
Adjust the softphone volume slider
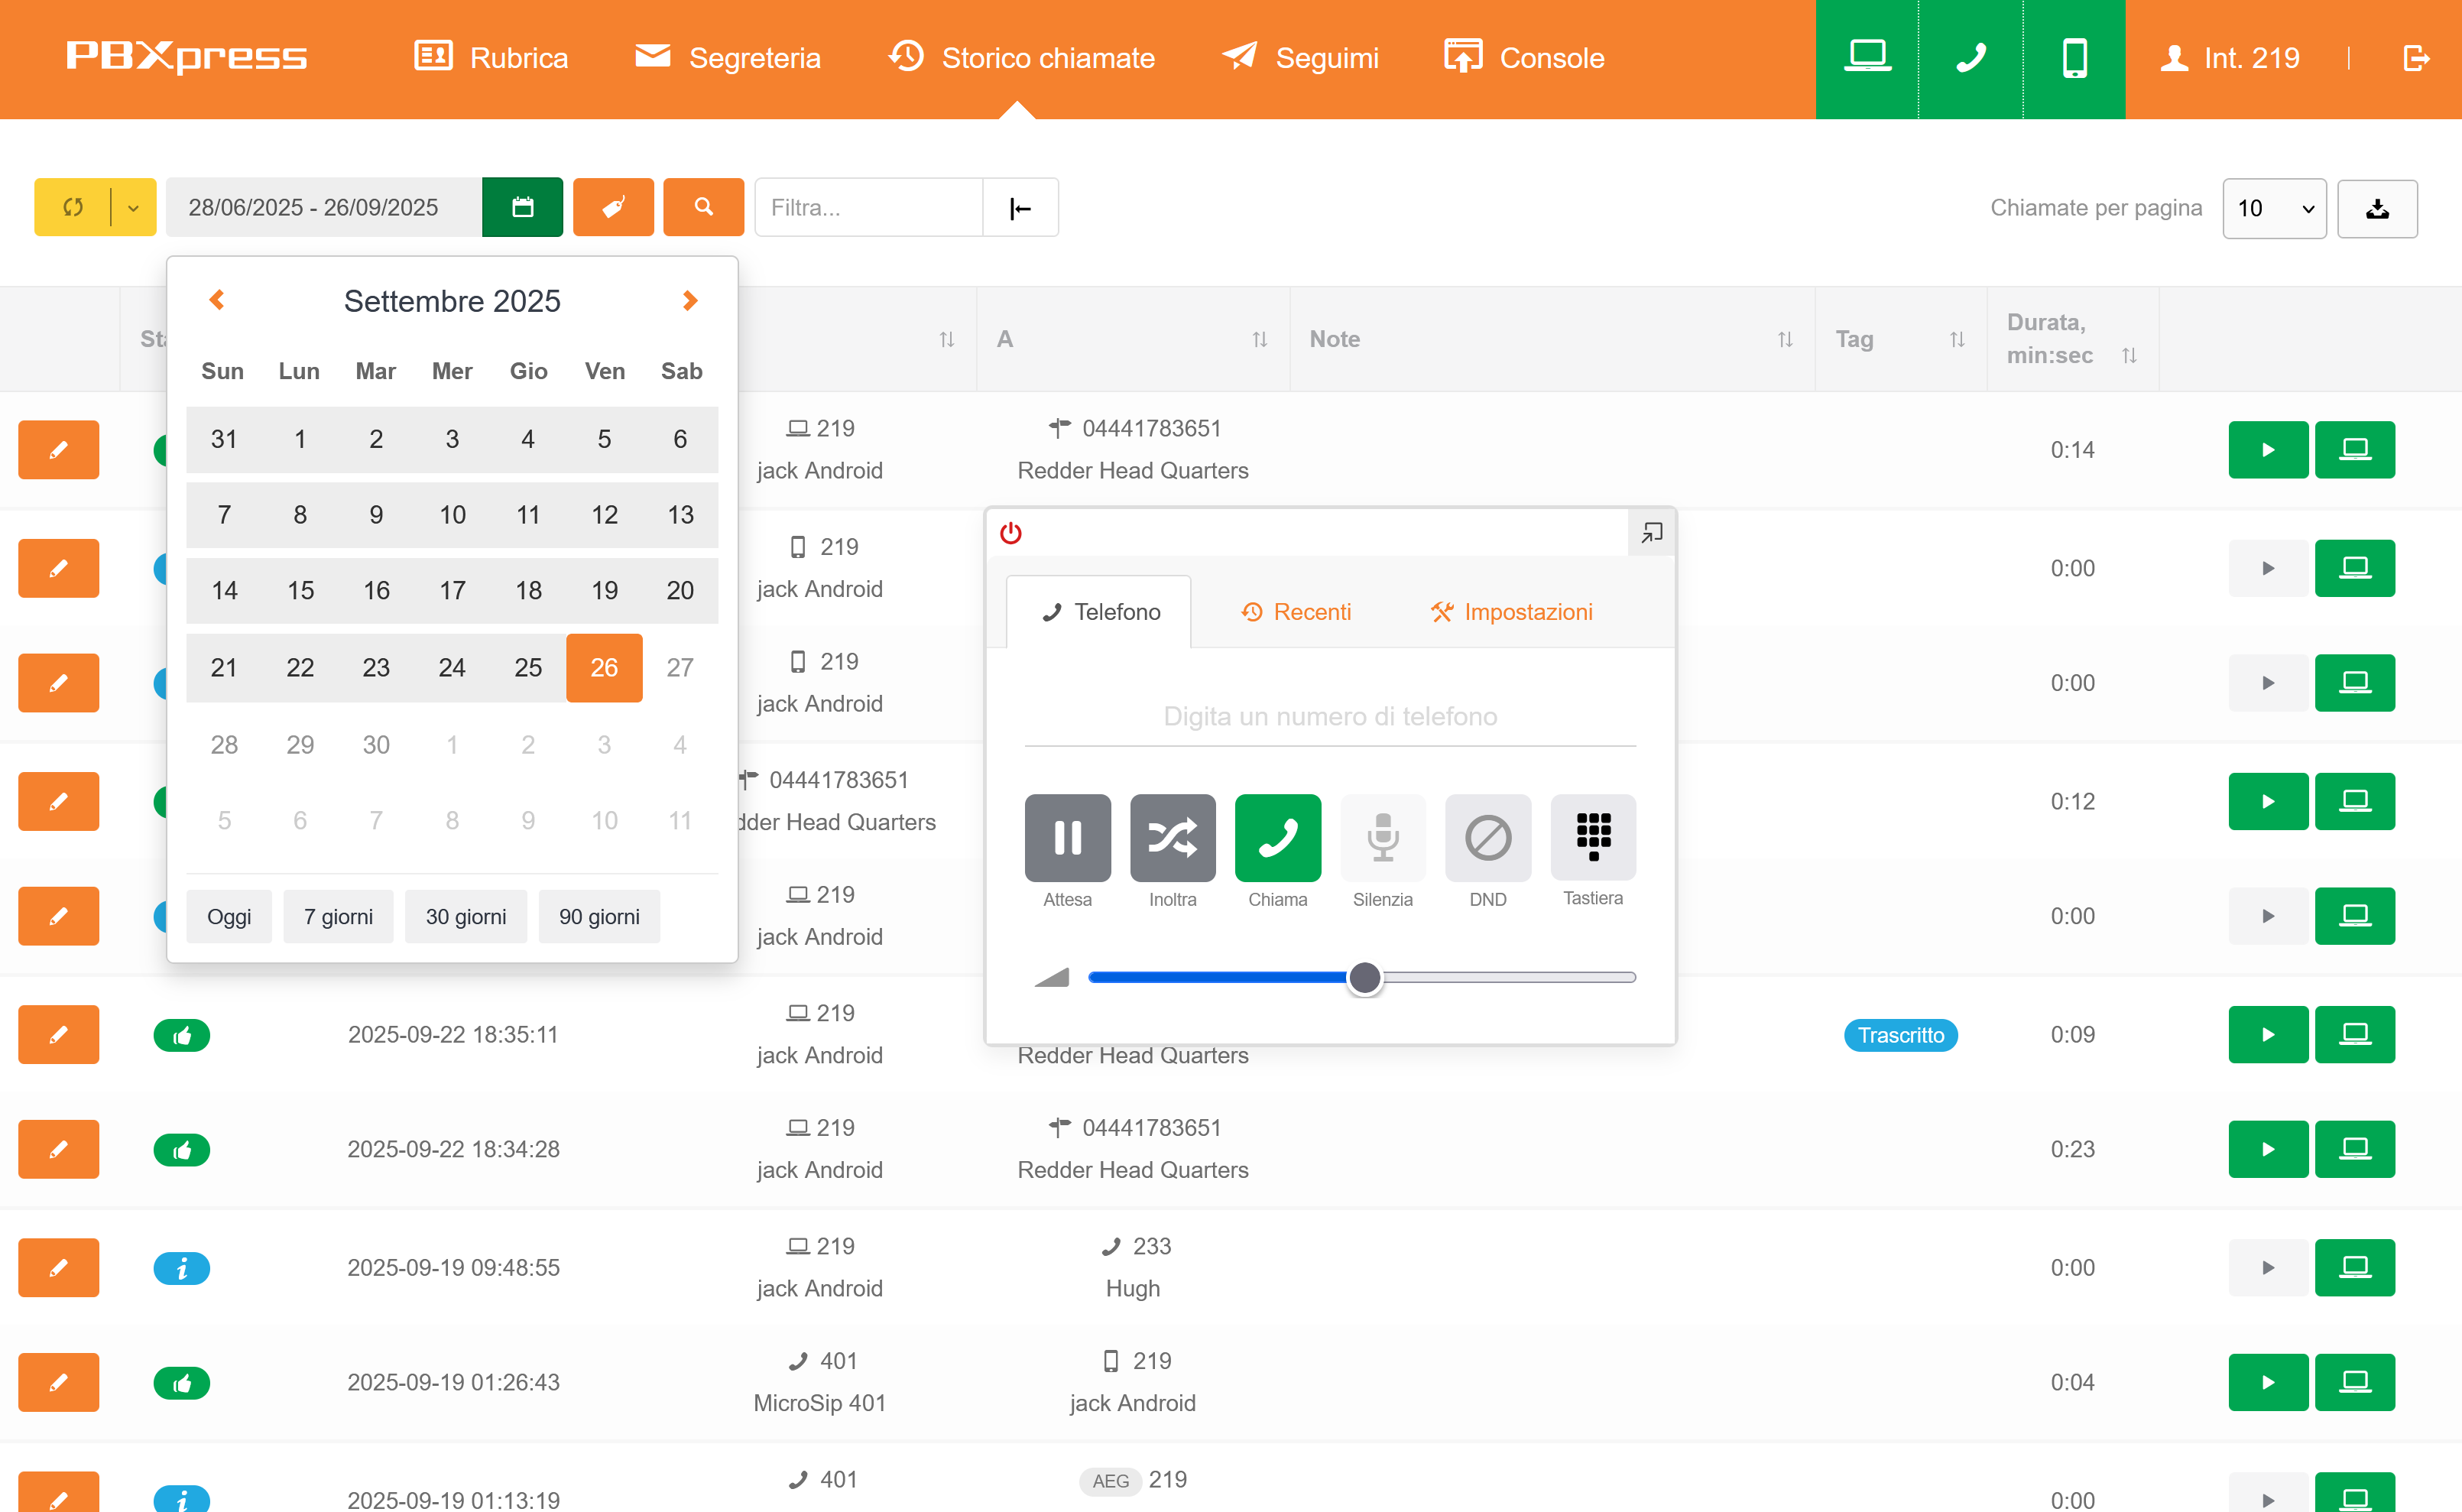click(x=1363, y=977)
